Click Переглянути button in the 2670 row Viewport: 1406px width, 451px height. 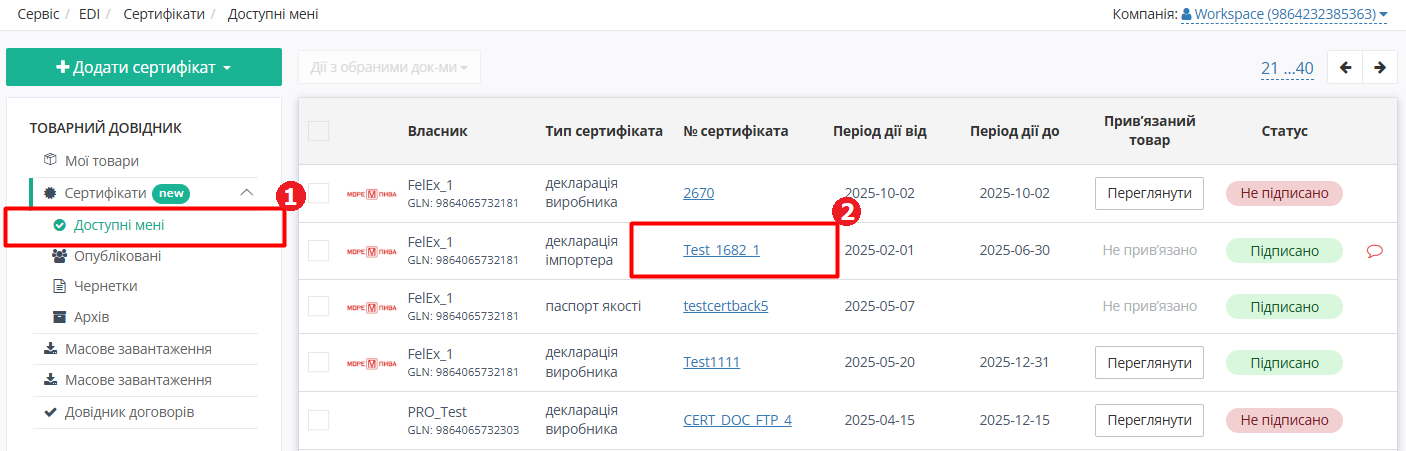point(1149,193)
